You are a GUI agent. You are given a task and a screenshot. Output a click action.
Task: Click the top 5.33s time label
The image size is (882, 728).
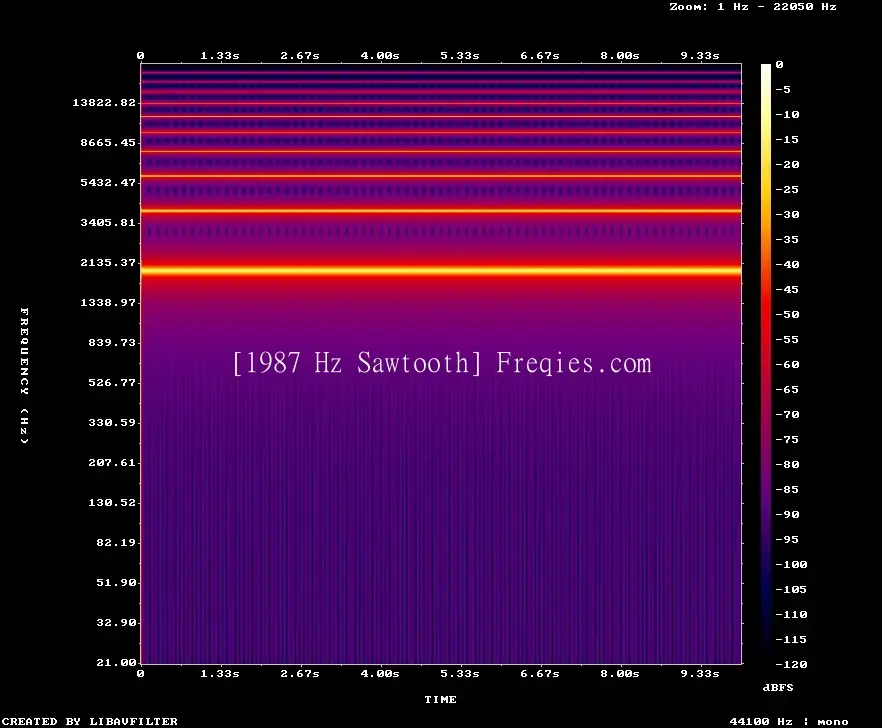point(460,55)
